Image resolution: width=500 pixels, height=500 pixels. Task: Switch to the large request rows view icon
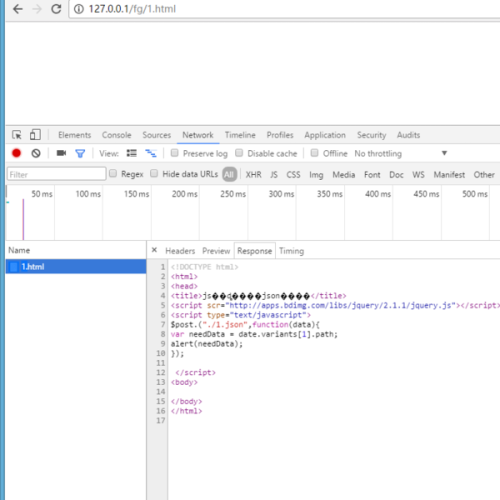(x=132, y=153)
